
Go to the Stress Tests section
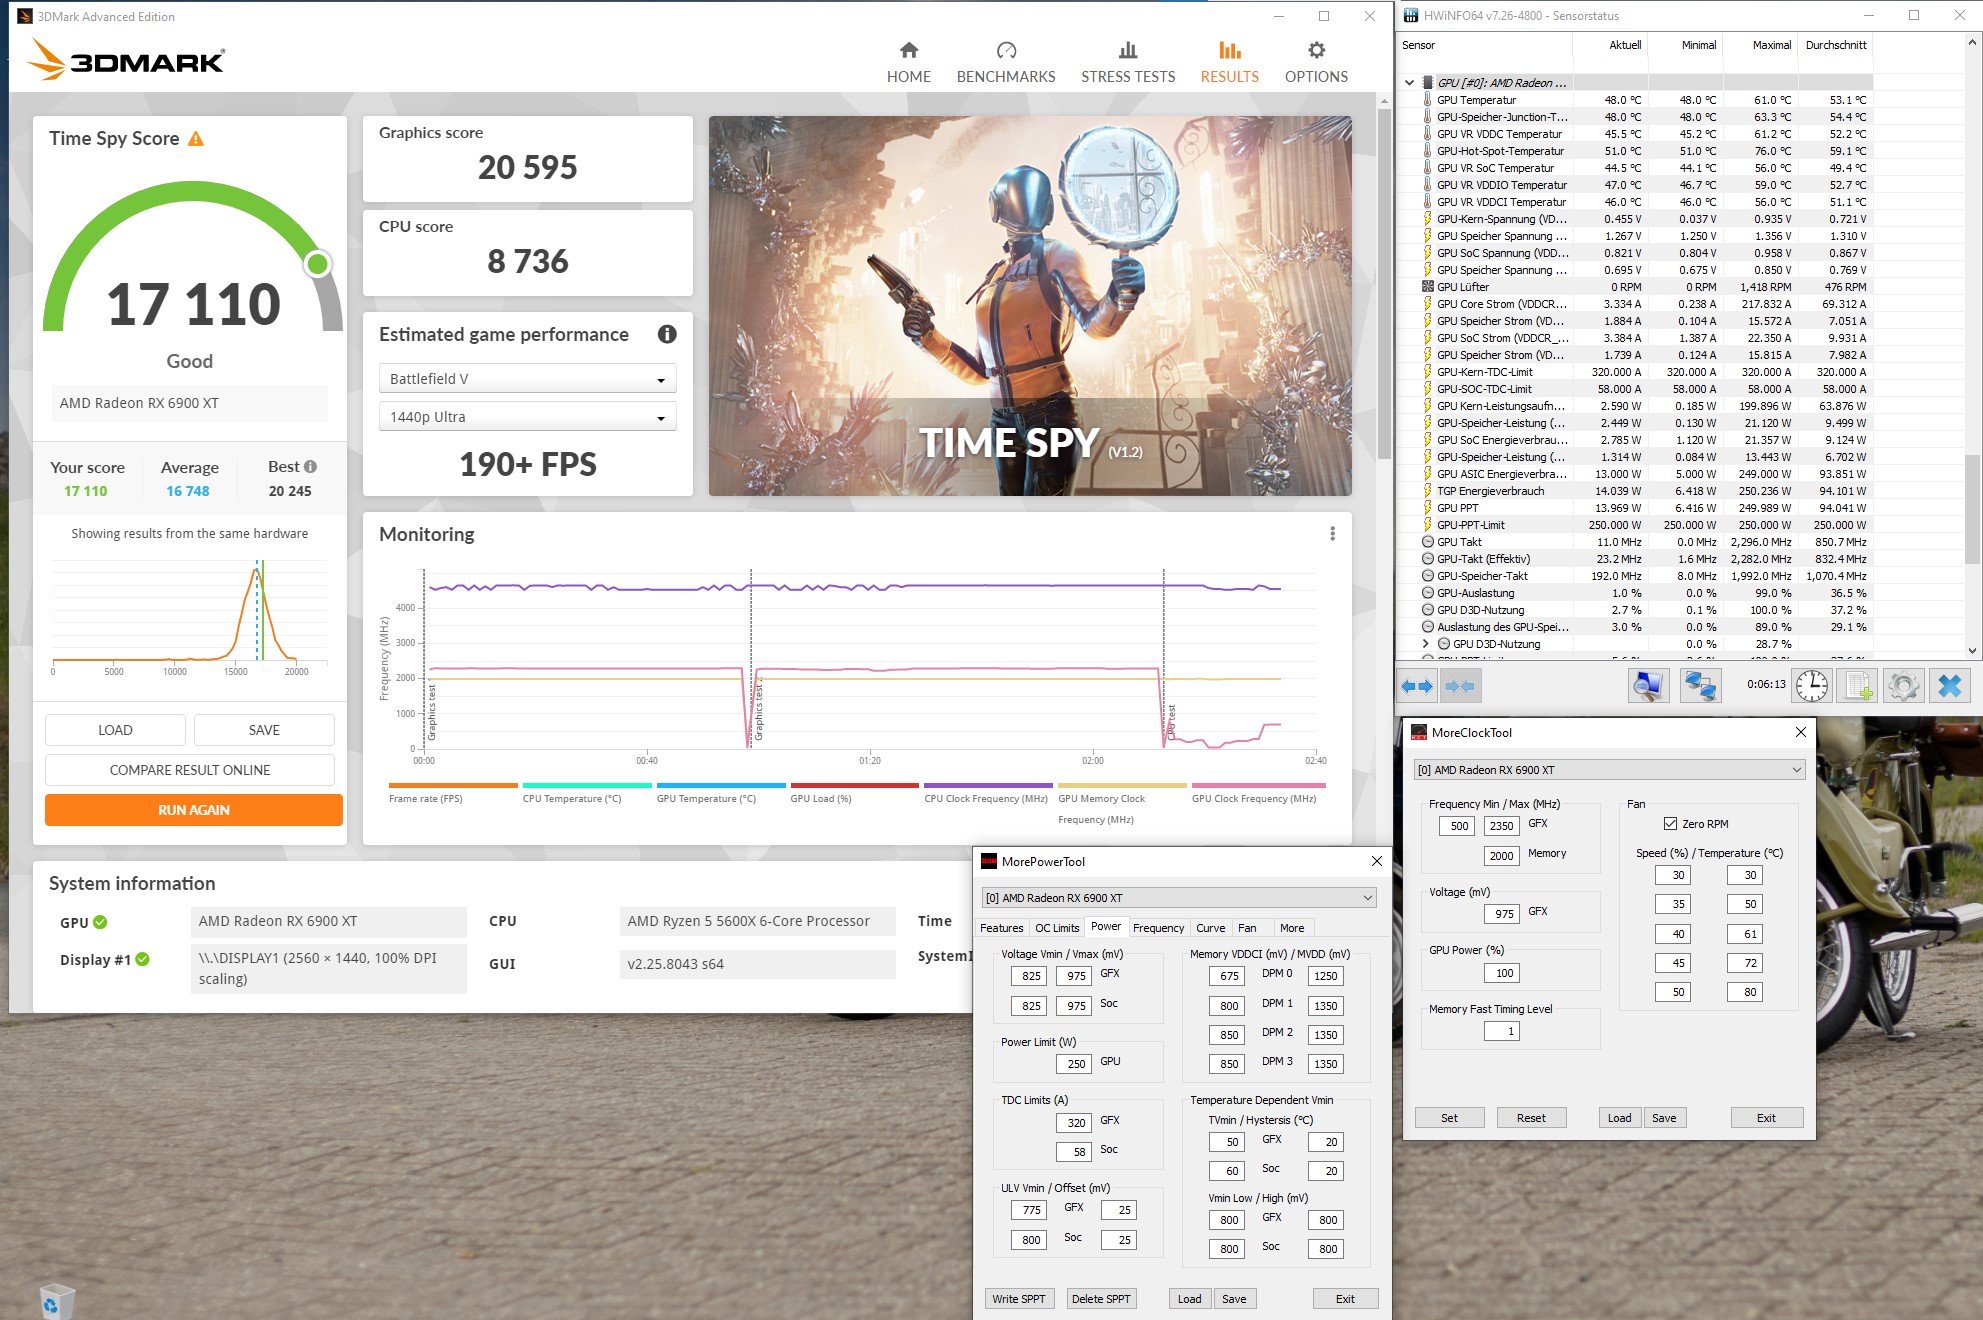tap(1127, 61)
